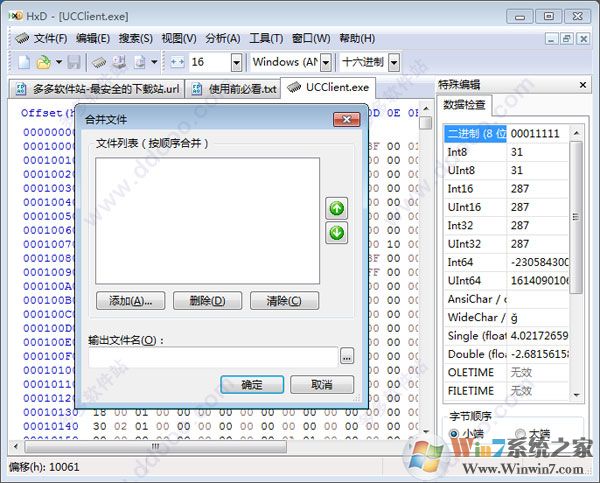Select the 大端 byte order radio
The height and width of the screenshot is (483, 600).
click(520, 434)
